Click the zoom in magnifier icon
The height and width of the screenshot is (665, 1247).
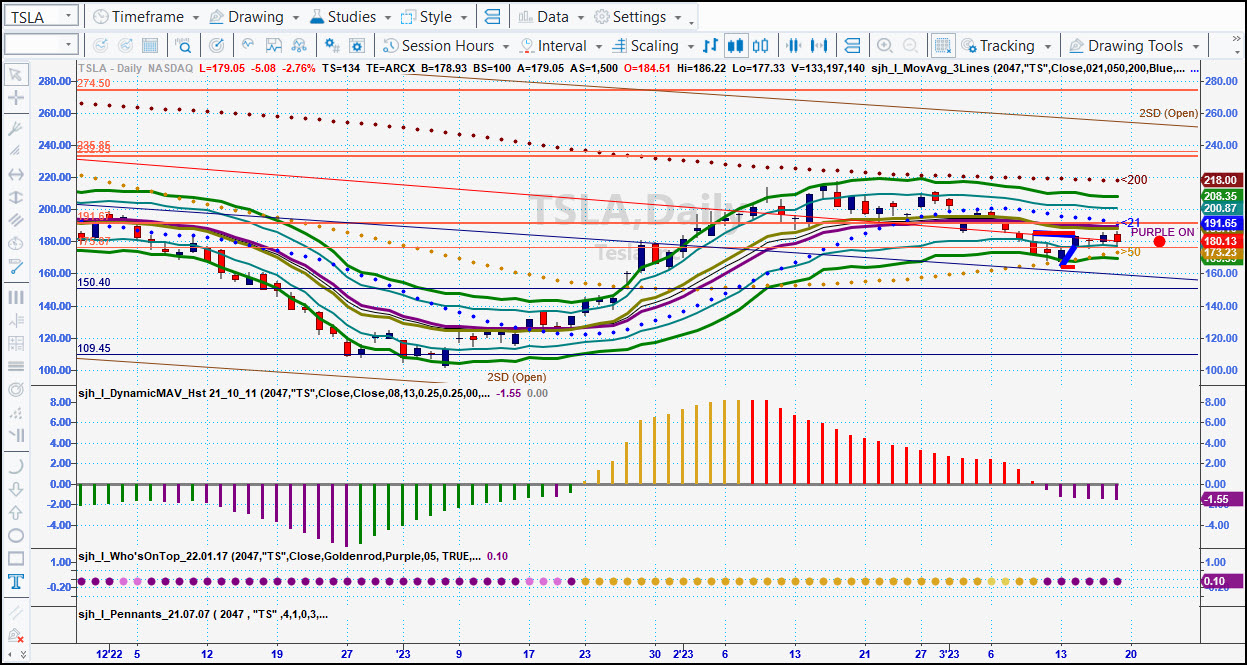click(885, 45)
